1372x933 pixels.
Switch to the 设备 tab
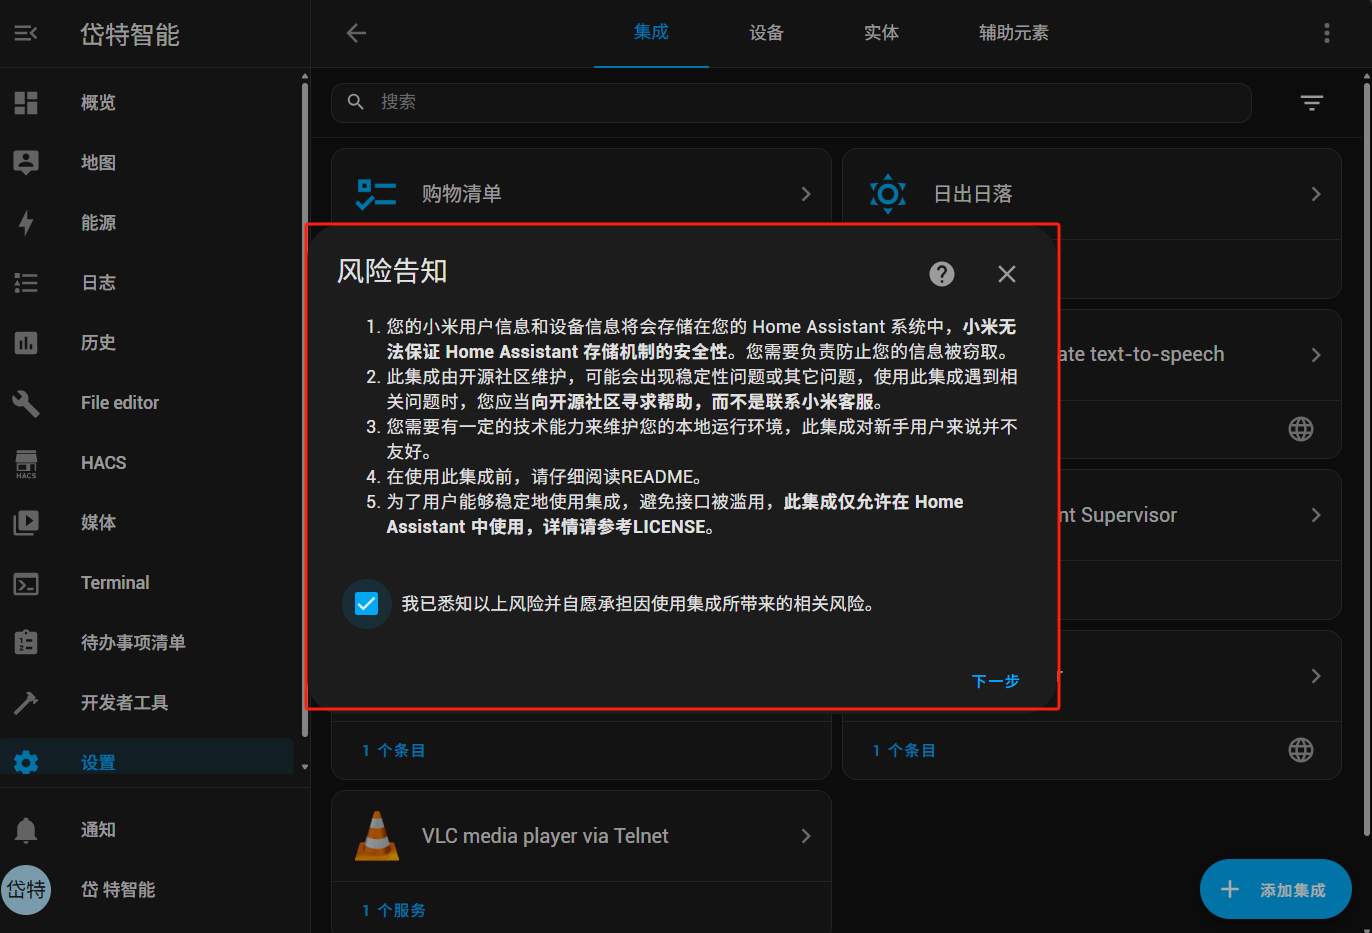[x=766, y=34]
